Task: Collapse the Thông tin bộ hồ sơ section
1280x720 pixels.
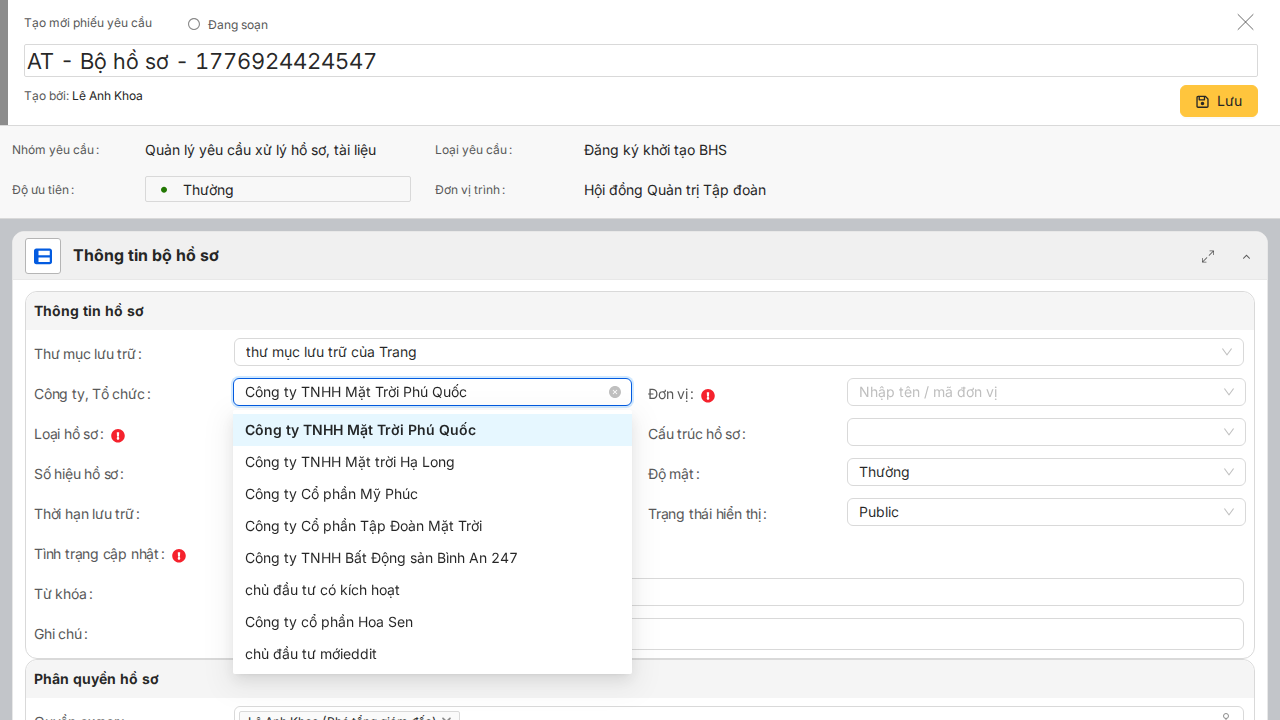Action: (1246, 257)
